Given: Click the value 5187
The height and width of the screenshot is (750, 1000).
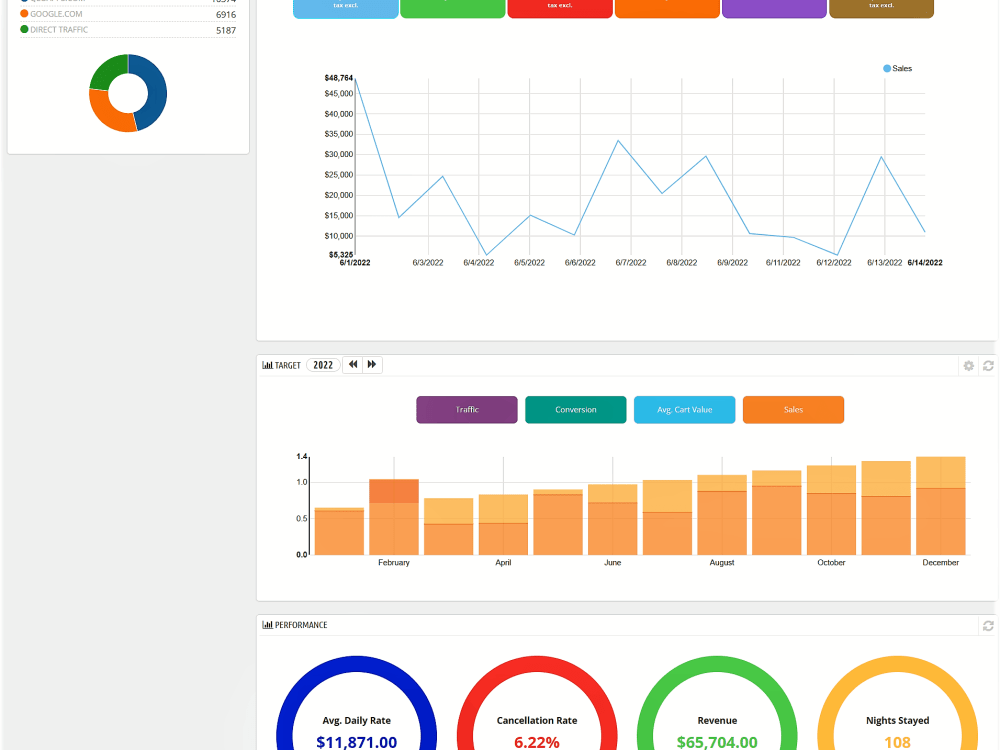Looking at the screenshot, I should coord(226,30).
